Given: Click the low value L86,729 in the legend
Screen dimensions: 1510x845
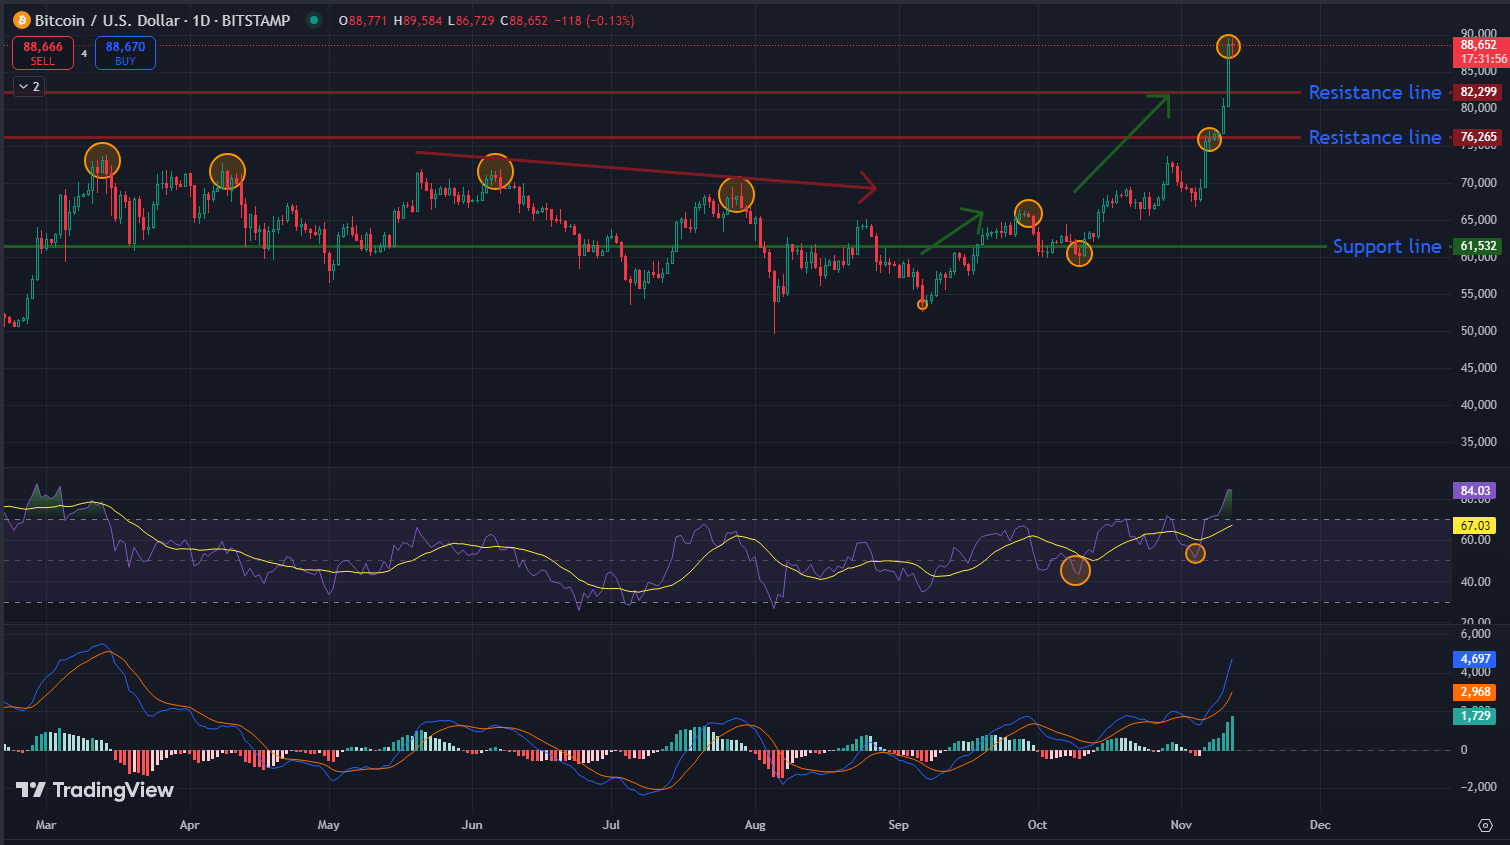Looking at the screenshot, I should [471, 20].
